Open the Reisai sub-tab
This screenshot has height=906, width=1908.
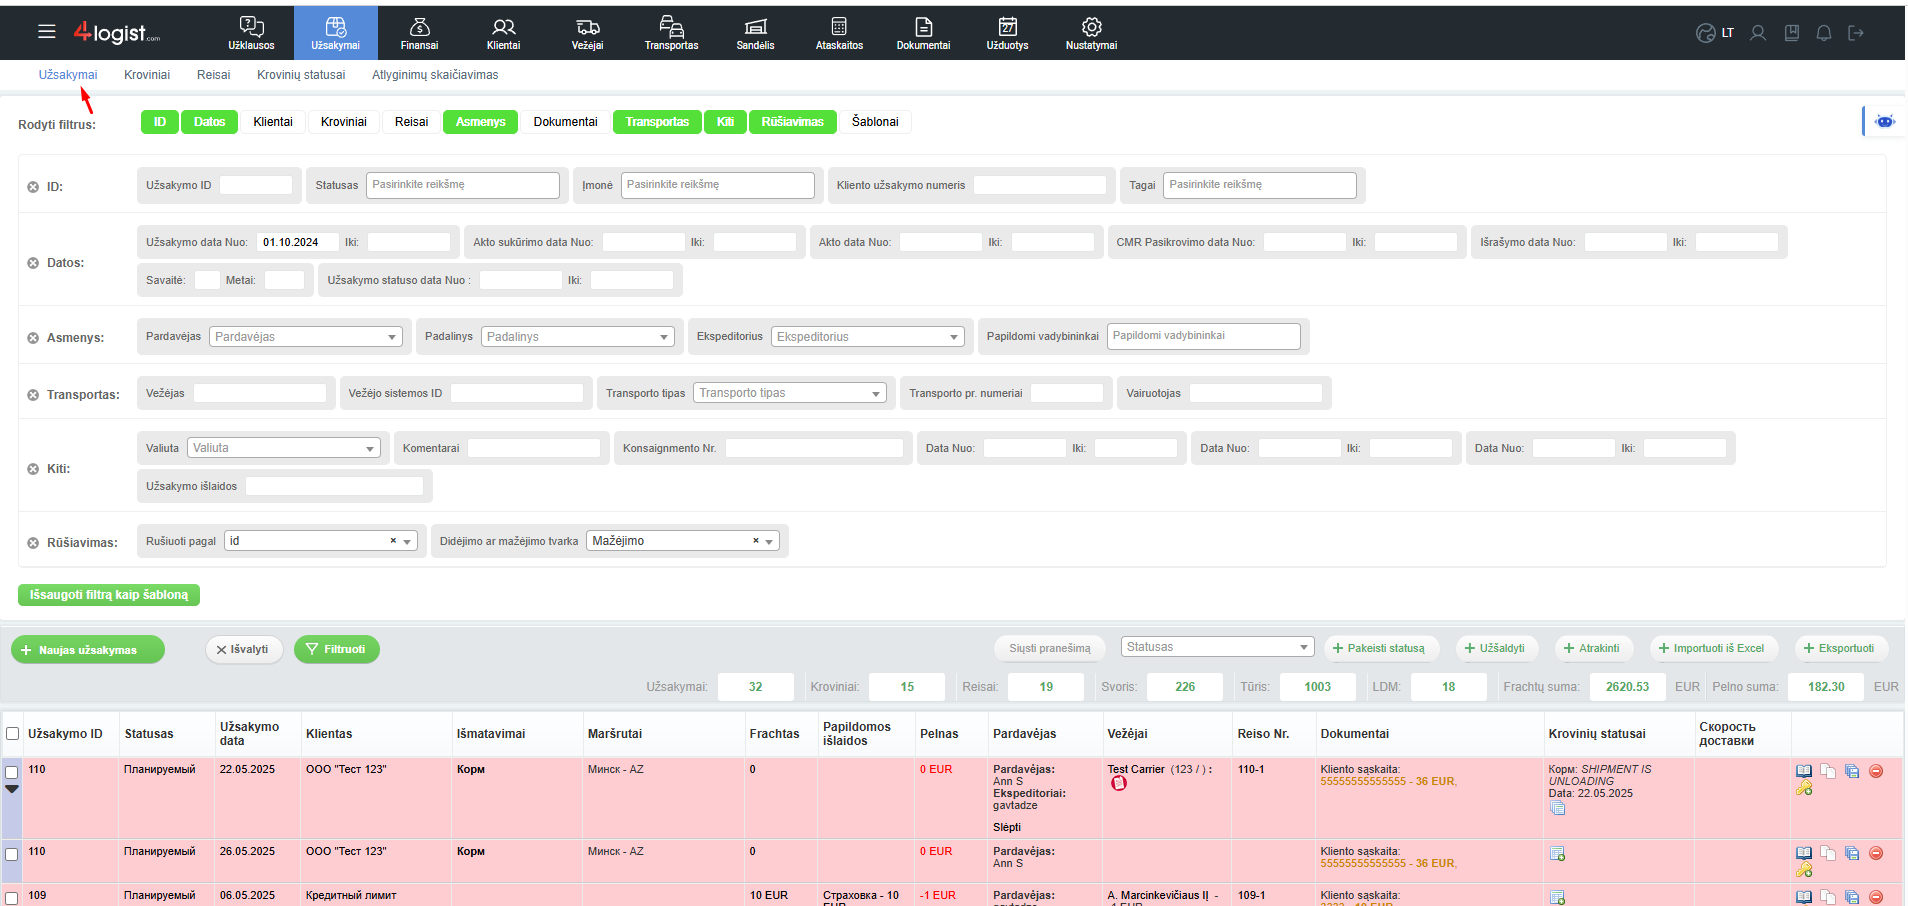pos(213,75)
